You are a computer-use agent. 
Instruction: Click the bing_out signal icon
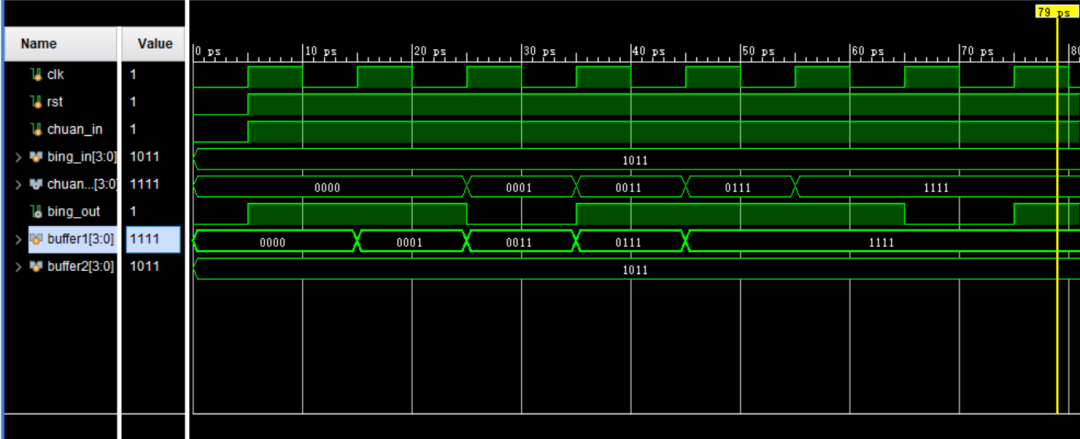(37, 211)
